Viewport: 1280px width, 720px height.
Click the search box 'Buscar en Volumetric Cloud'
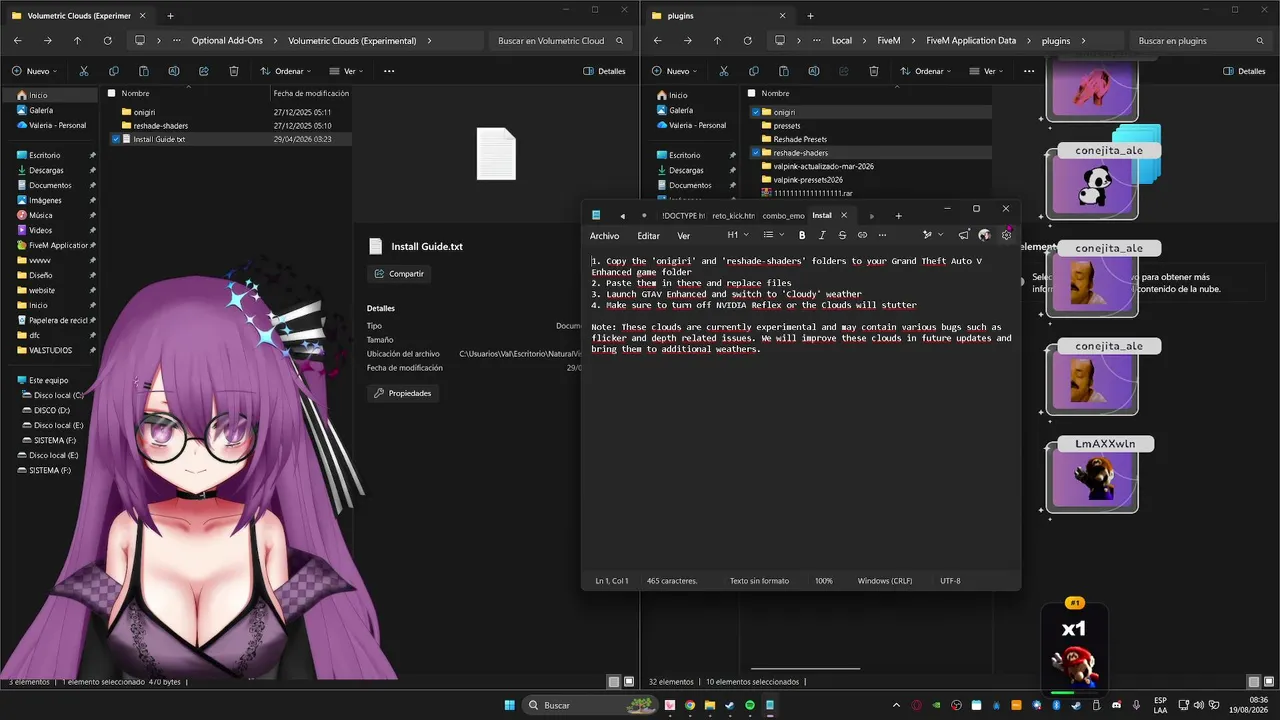click(561, 41)
